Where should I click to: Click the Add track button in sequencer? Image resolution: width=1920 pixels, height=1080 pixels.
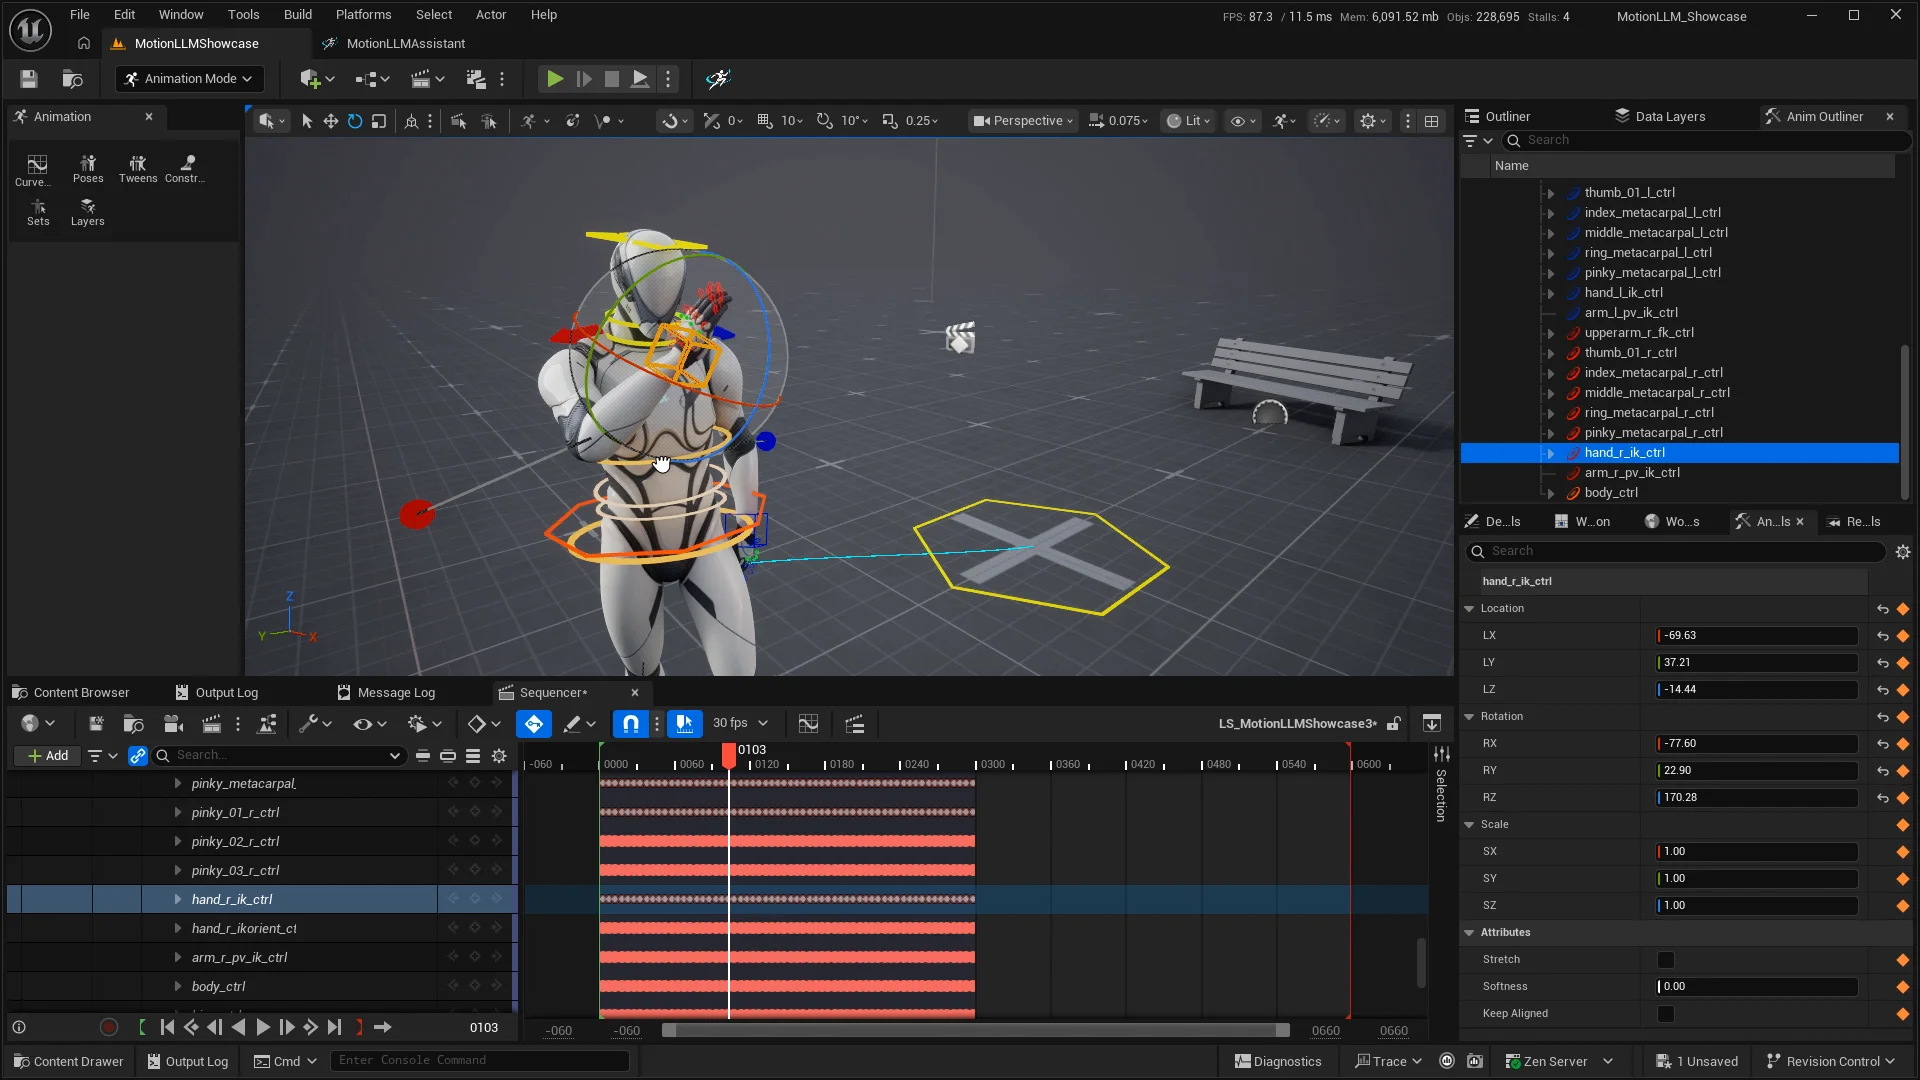(48, 756)
